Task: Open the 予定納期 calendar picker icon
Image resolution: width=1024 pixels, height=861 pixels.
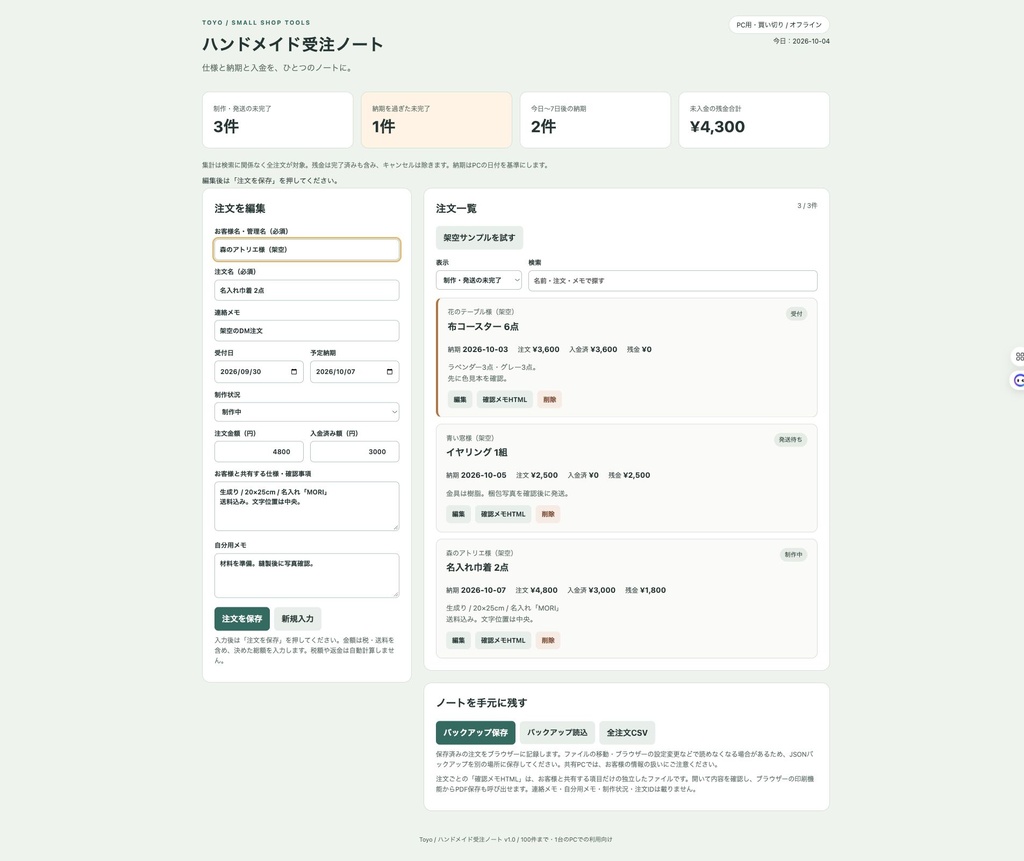Action: pos(390,372)
